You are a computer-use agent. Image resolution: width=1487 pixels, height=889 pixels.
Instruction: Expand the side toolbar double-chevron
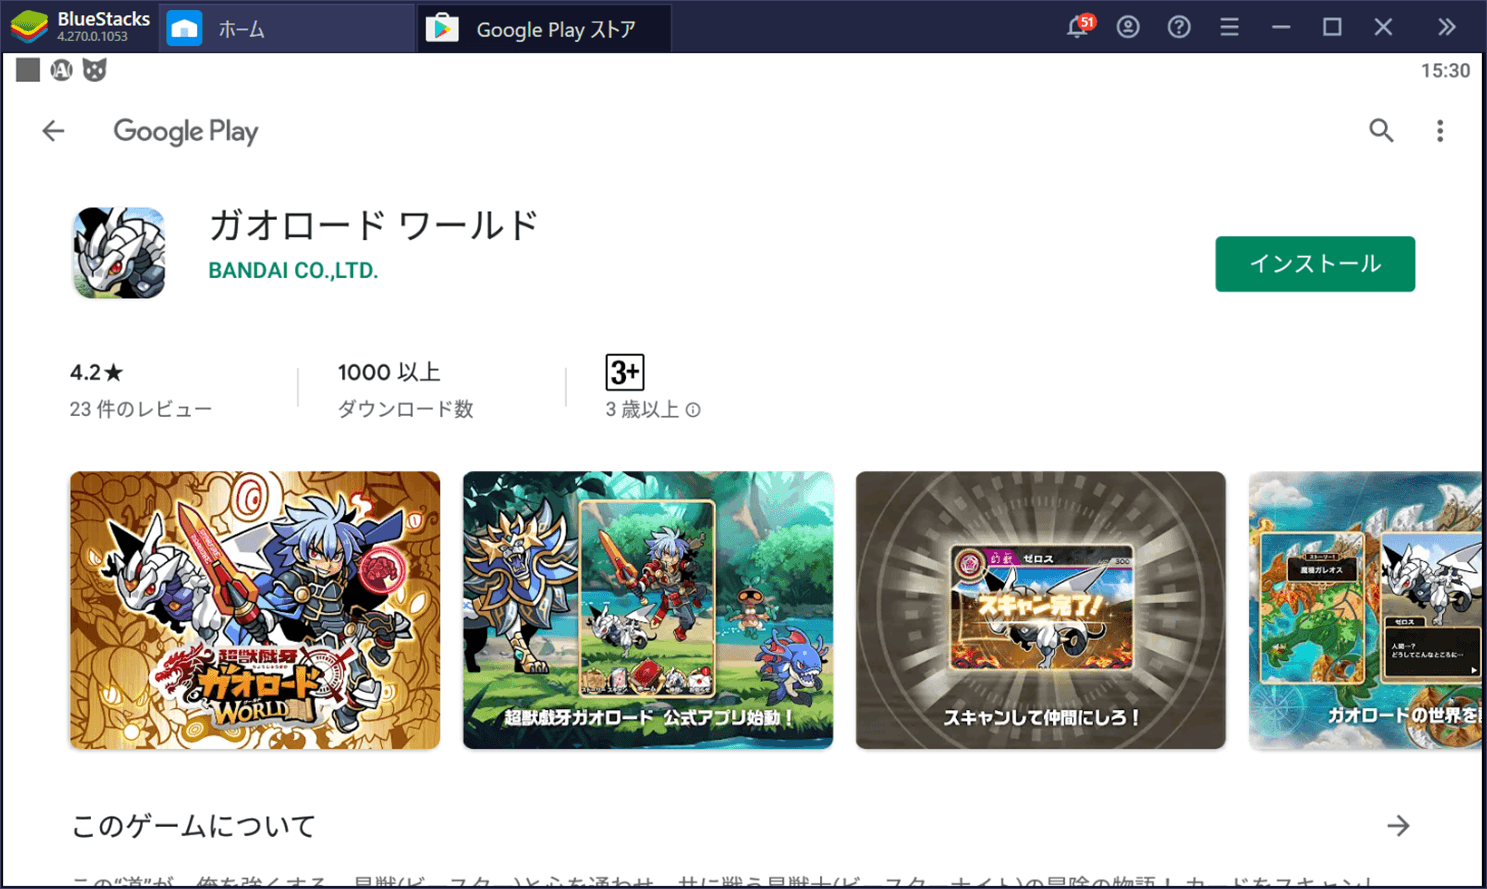(x=1446, y=27)
